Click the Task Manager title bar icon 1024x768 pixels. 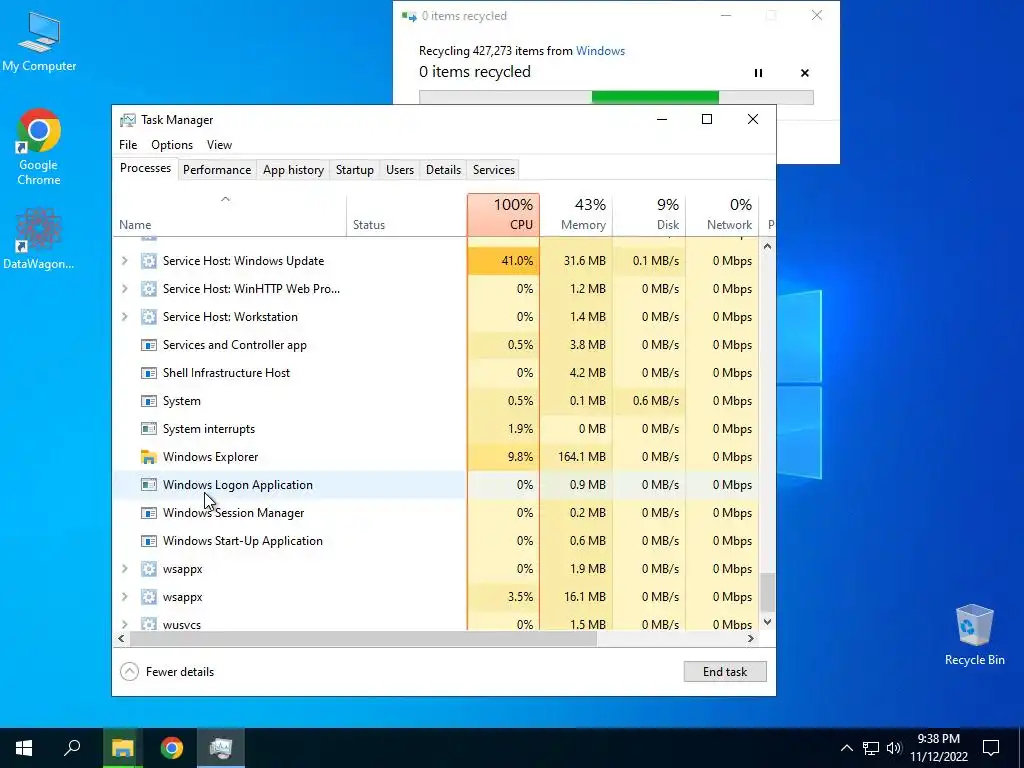(127, 120)
